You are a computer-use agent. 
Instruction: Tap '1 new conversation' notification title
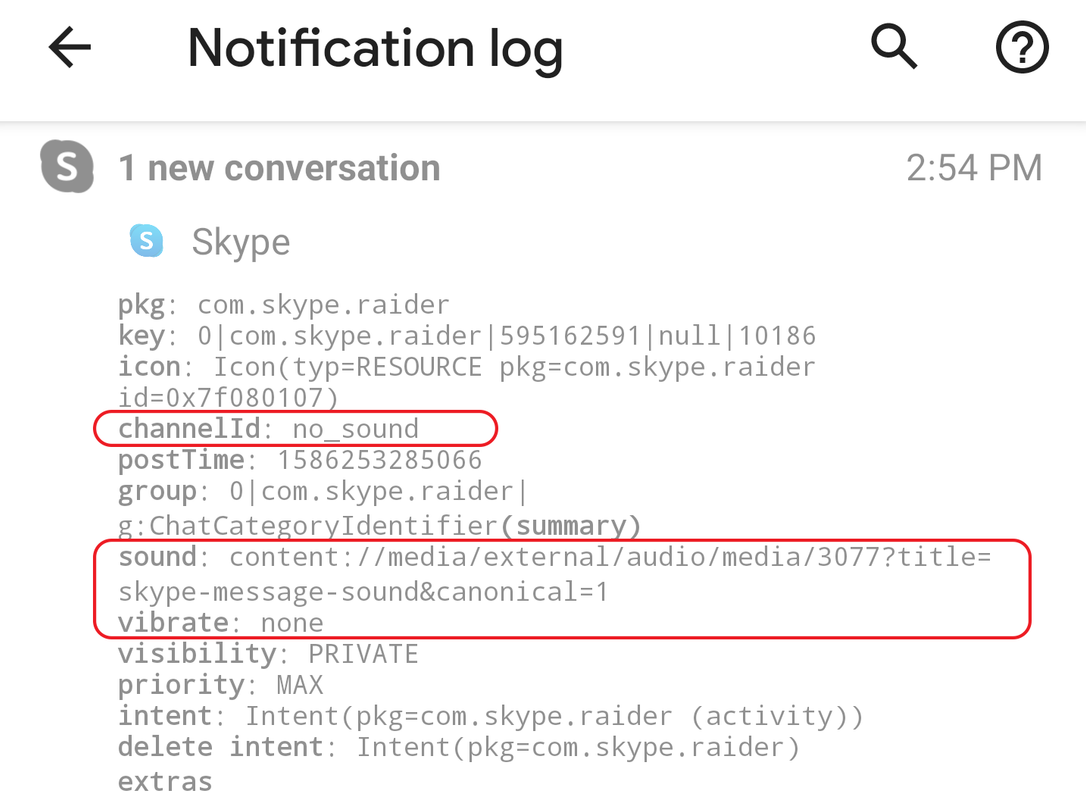click(x=279, y=168)
